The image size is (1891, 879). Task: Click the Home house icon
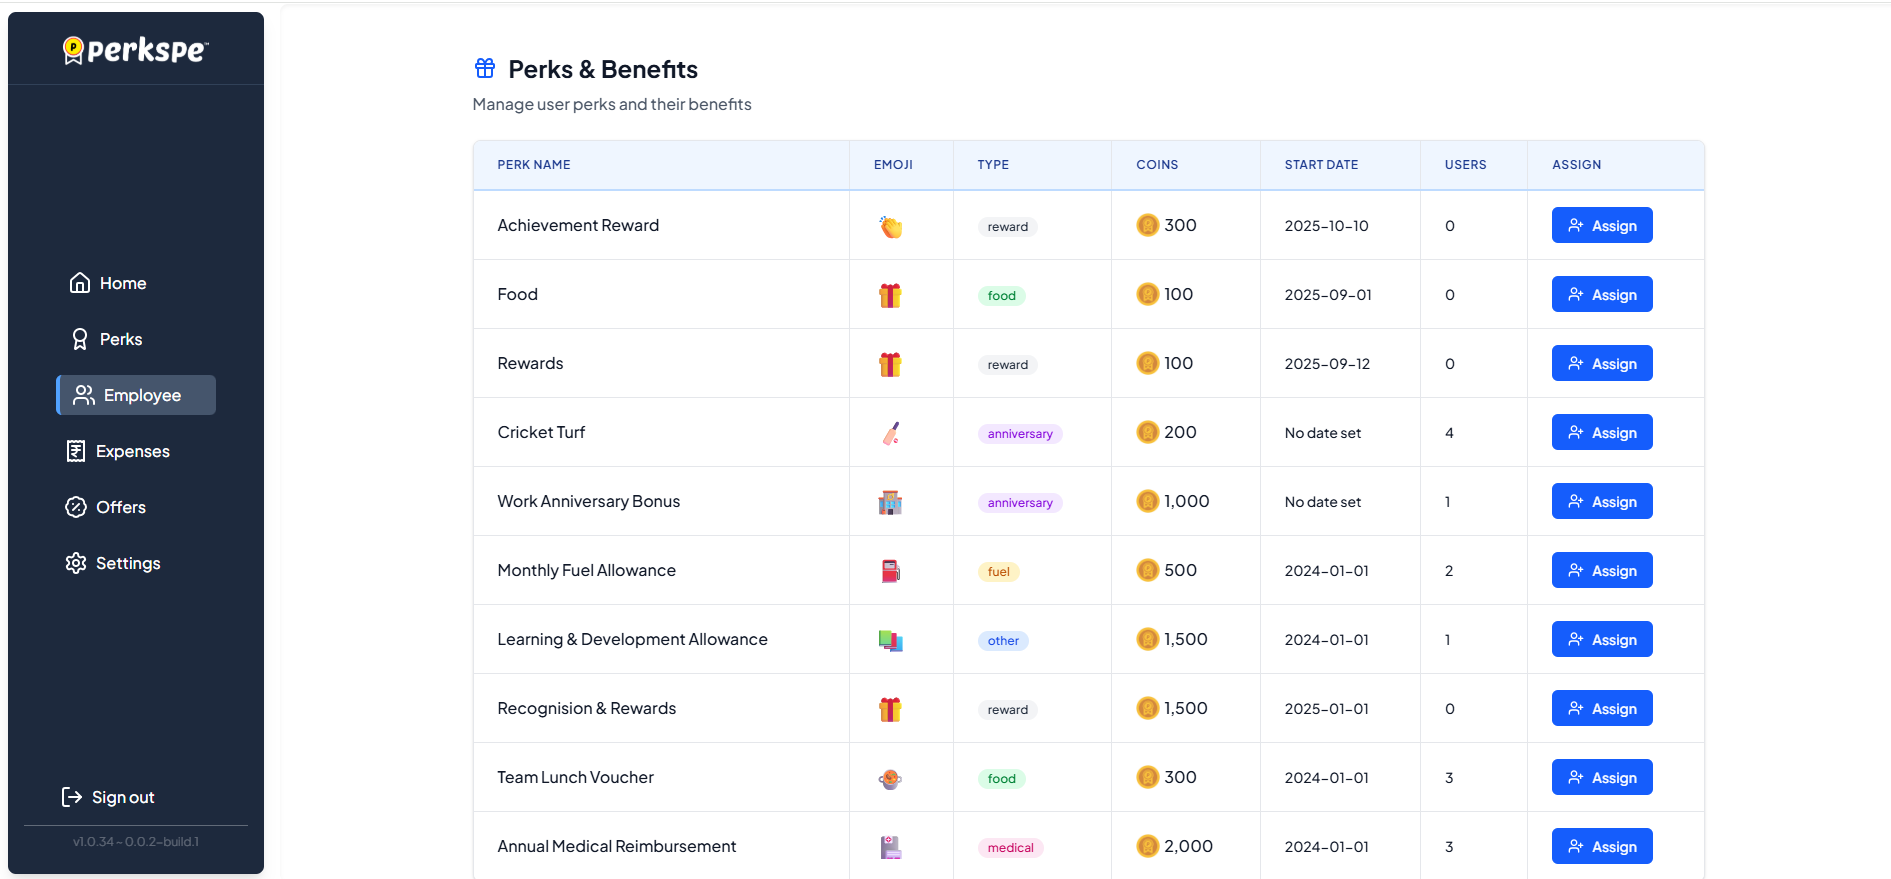[80, 283]
